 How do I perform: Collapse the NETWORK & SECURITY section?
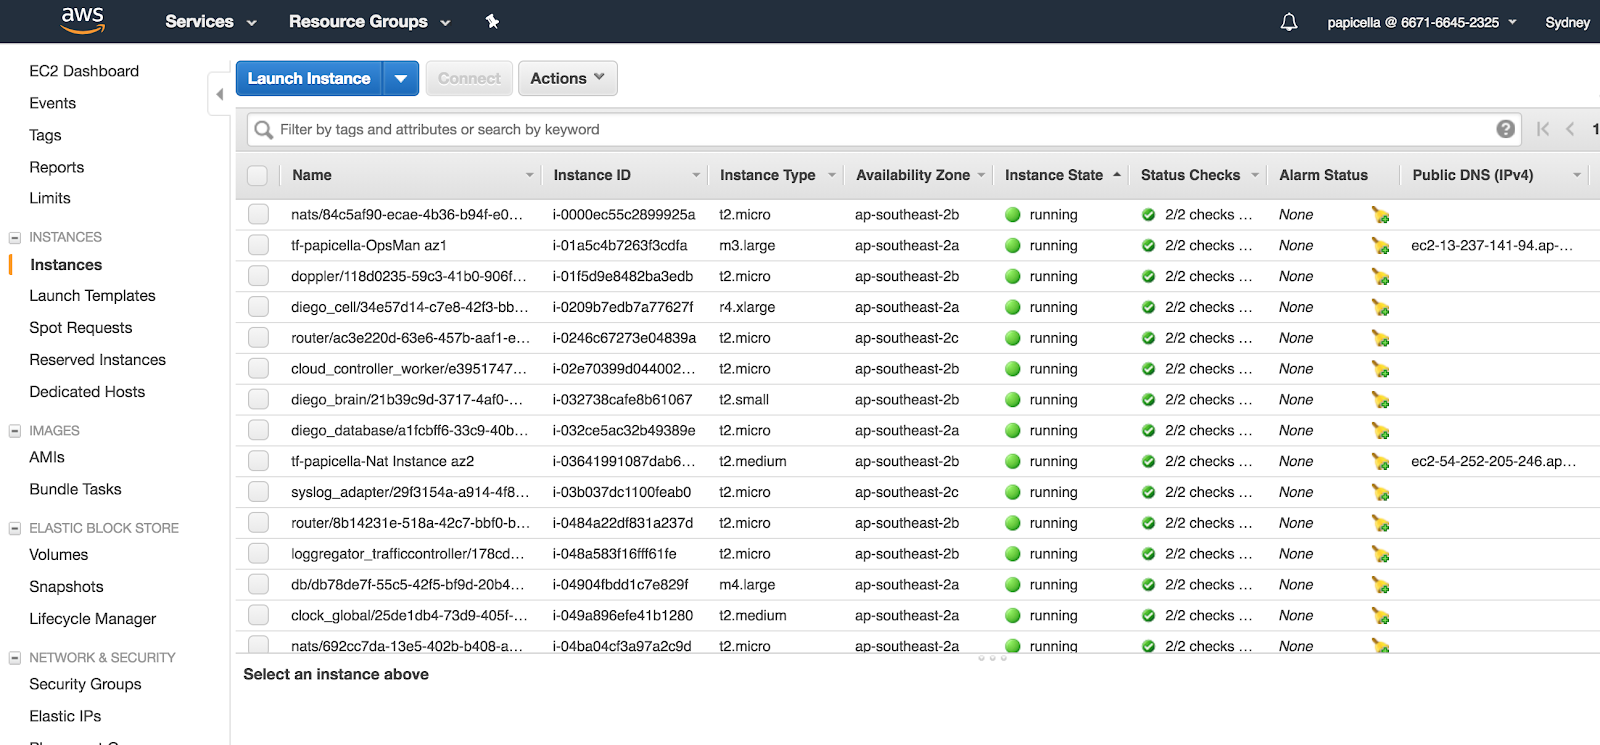point(15,658)
